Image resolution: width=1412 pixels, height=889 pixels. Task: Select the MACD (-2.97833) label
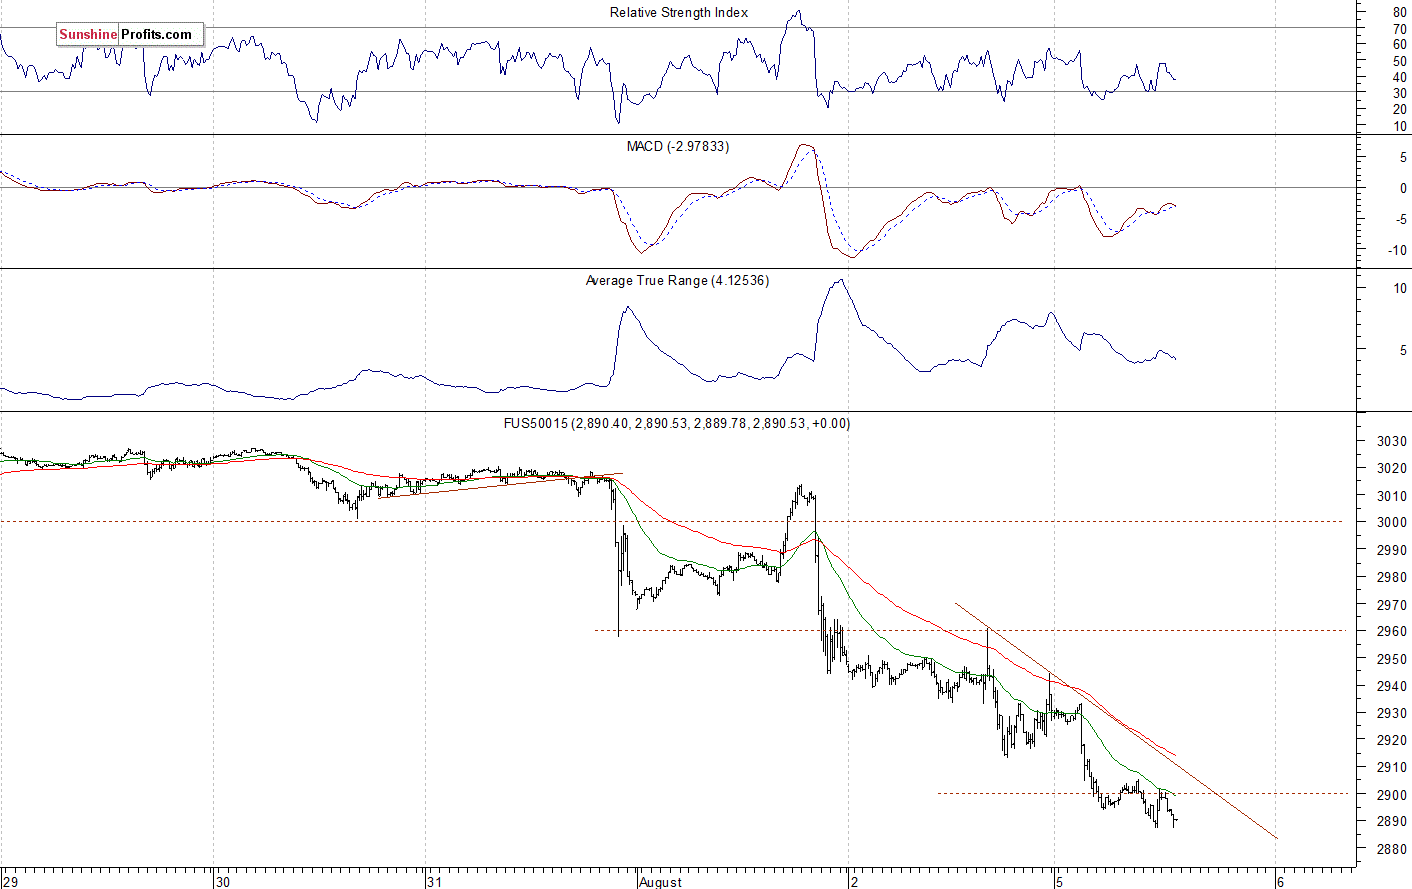pyautogui.click(x=678, y=146)
